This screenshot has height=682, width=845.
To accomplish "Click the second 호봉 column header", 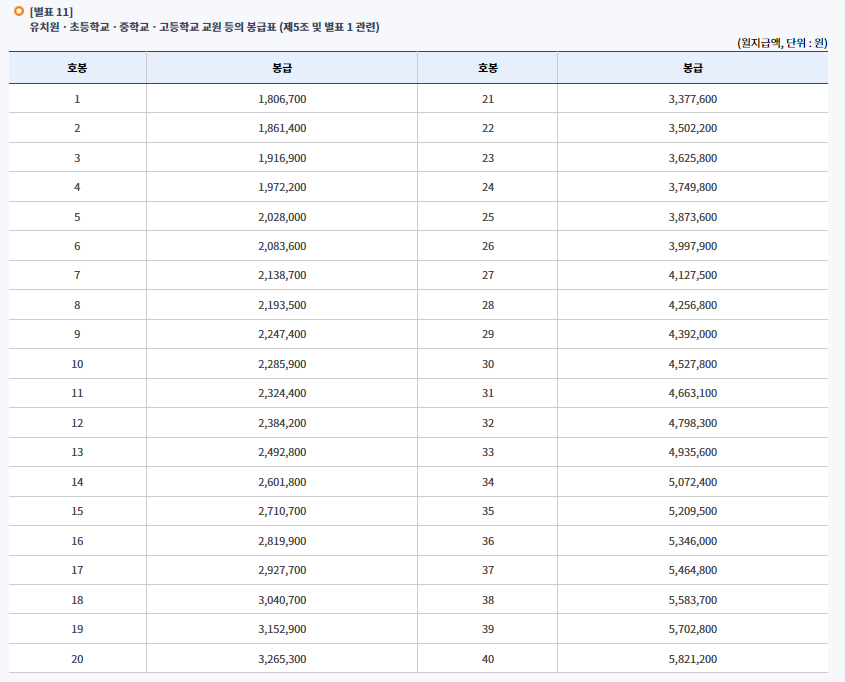I will click(x=487, y=68).
